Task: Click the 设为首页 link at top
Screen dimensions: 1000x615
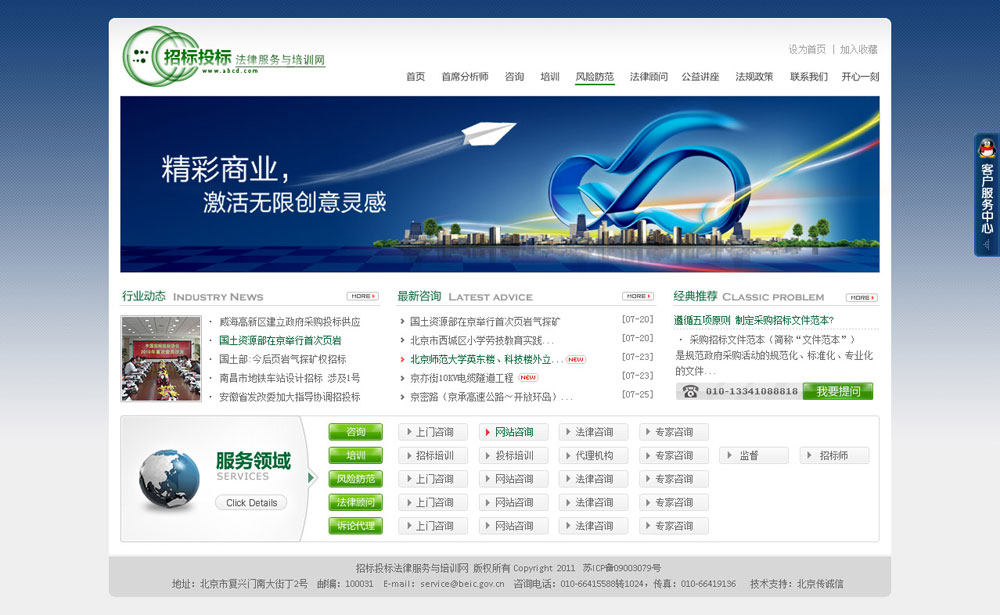Action: [807, 49]
